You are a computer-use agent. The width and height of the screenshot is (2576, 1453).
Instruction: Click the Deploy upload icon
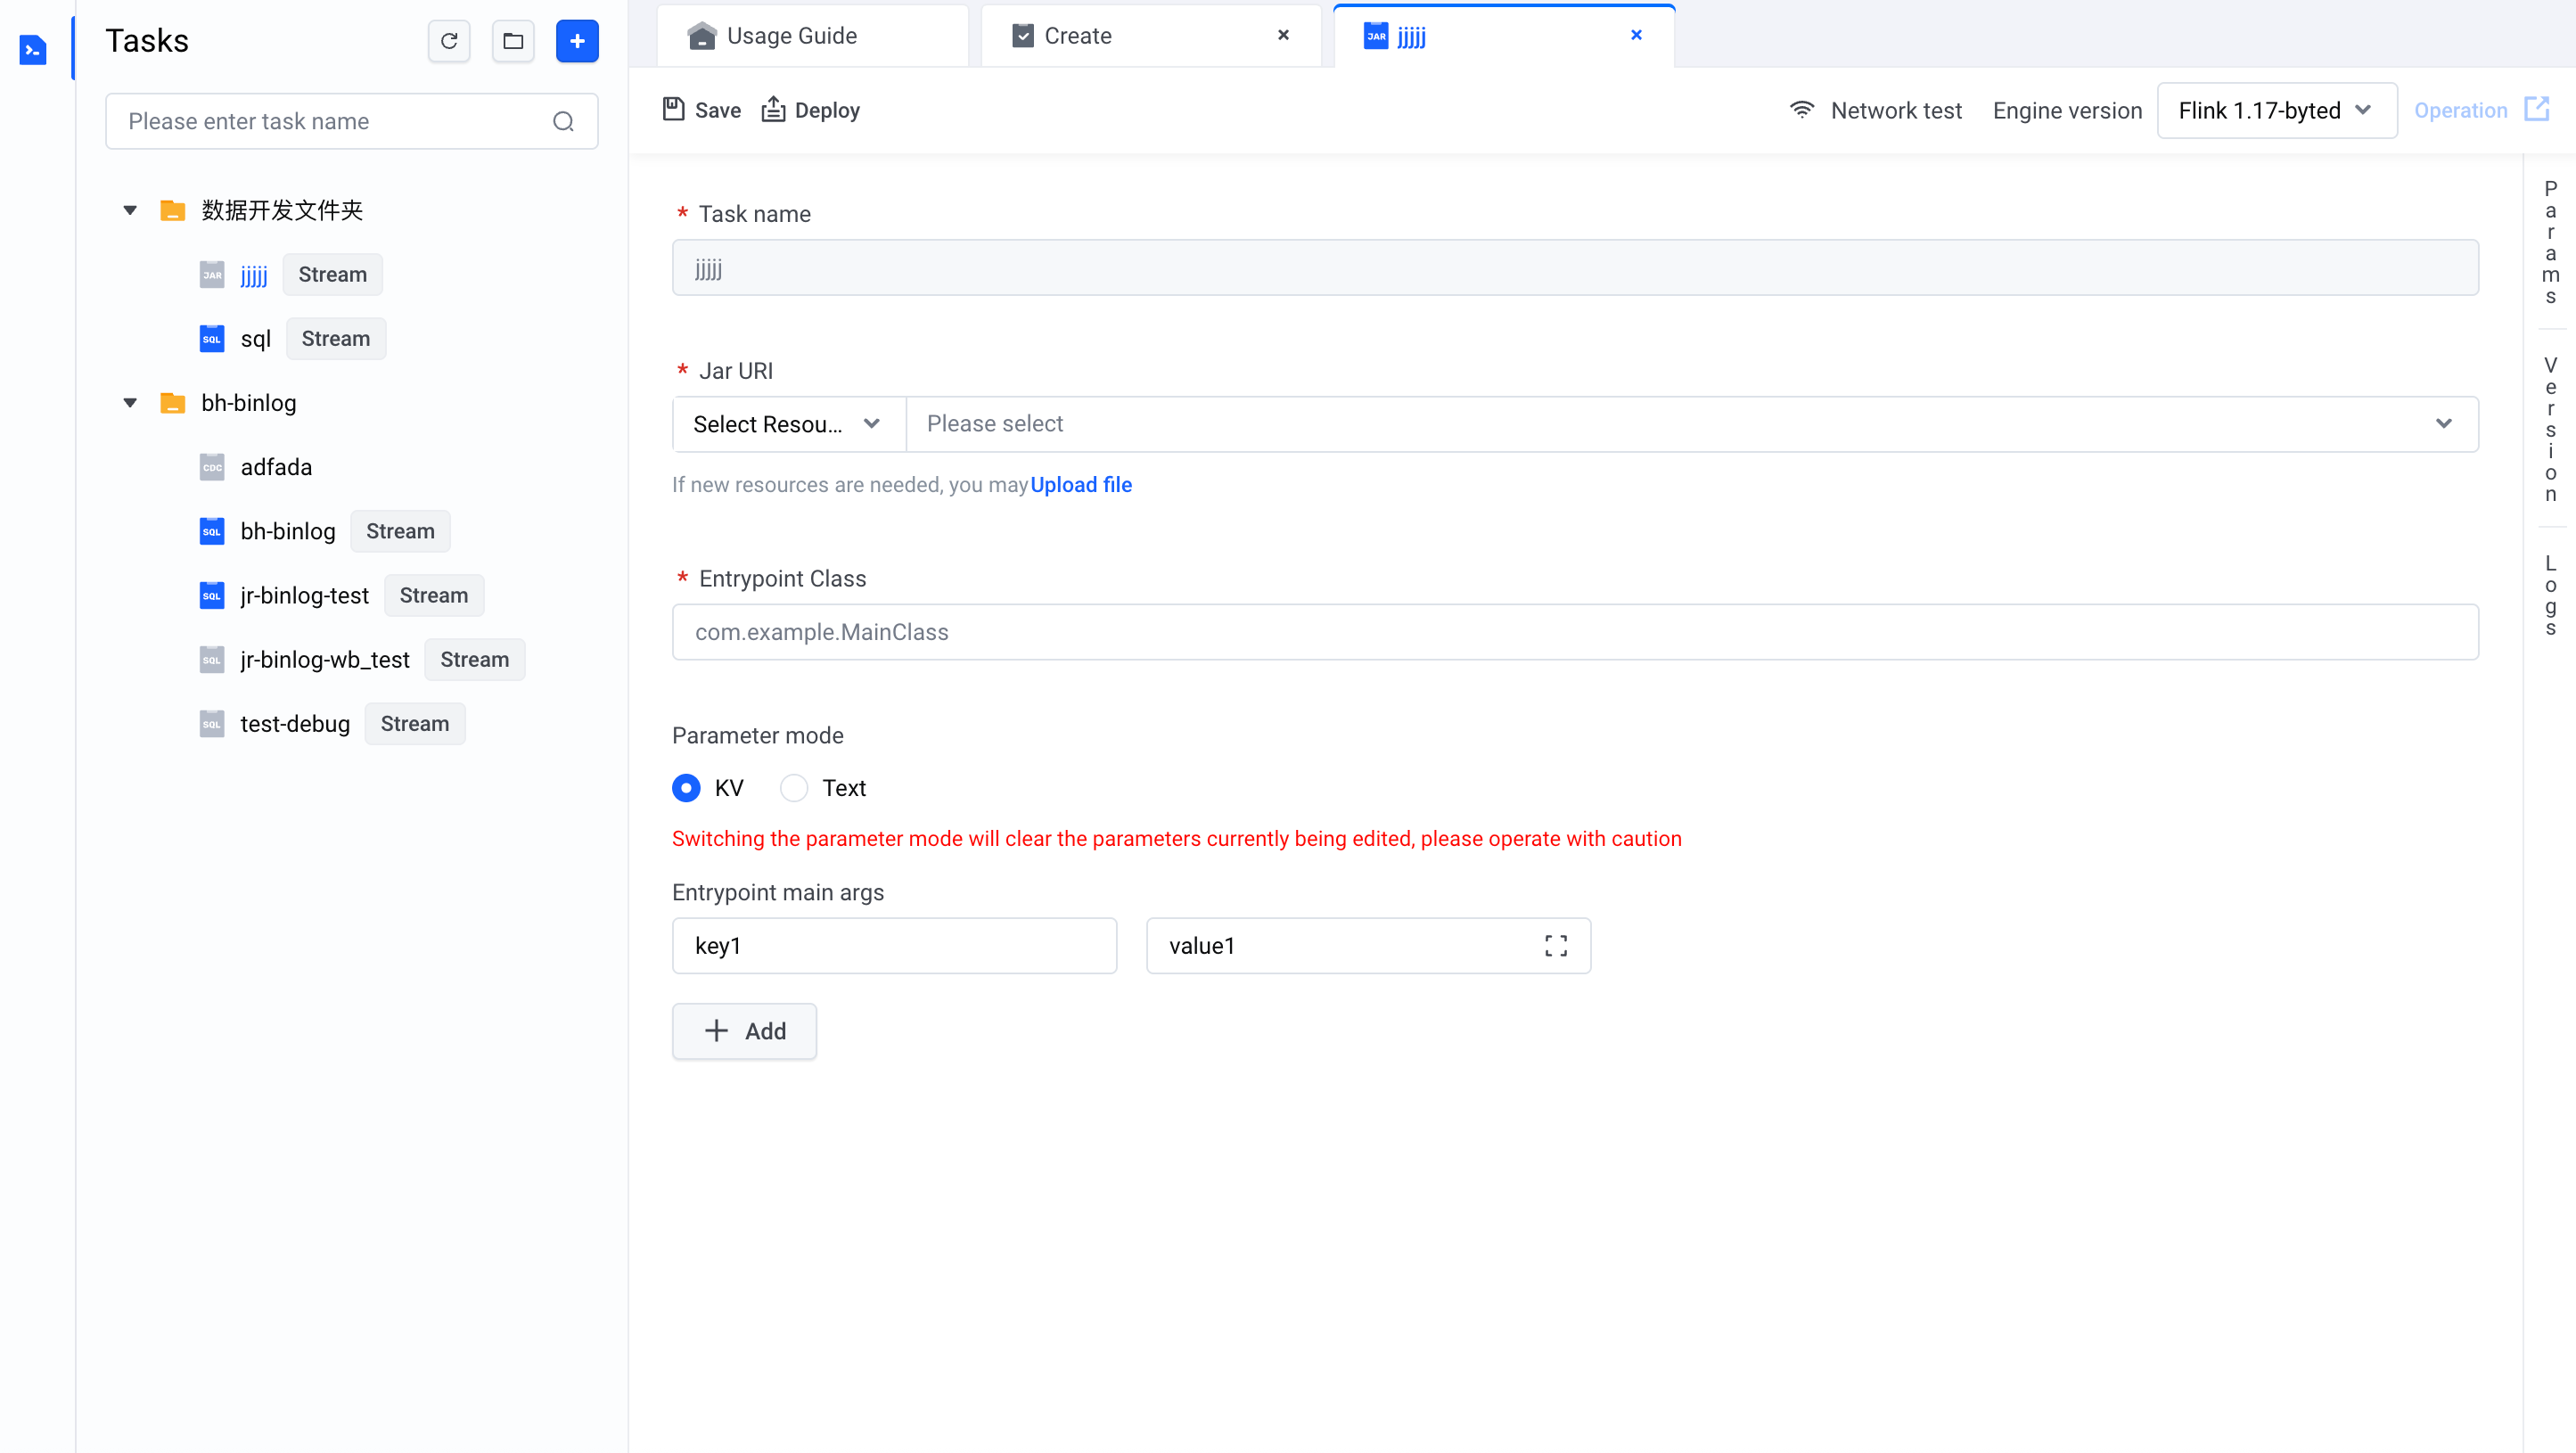click(x=773, y=109)
